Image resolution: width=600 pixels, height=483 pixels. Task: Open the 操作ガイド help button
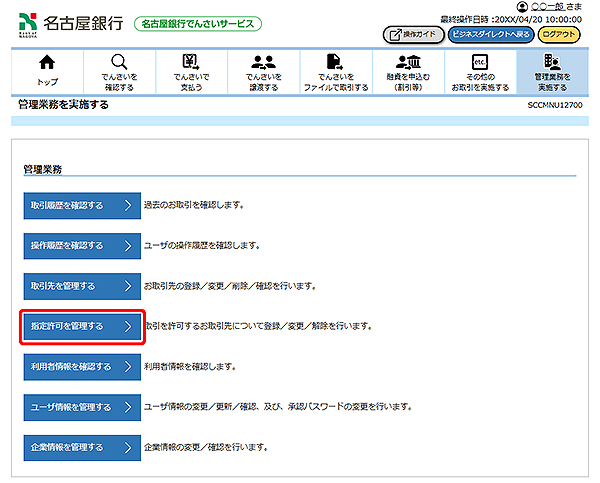(412, 34)
